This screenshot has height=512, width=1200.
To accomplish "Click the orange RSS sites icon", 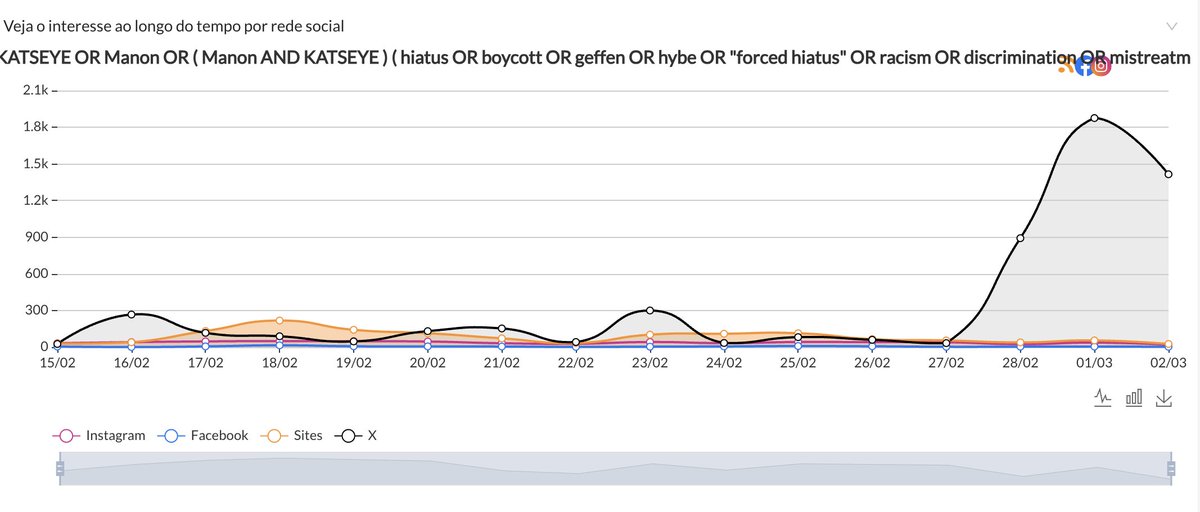I will (1066, 66).
